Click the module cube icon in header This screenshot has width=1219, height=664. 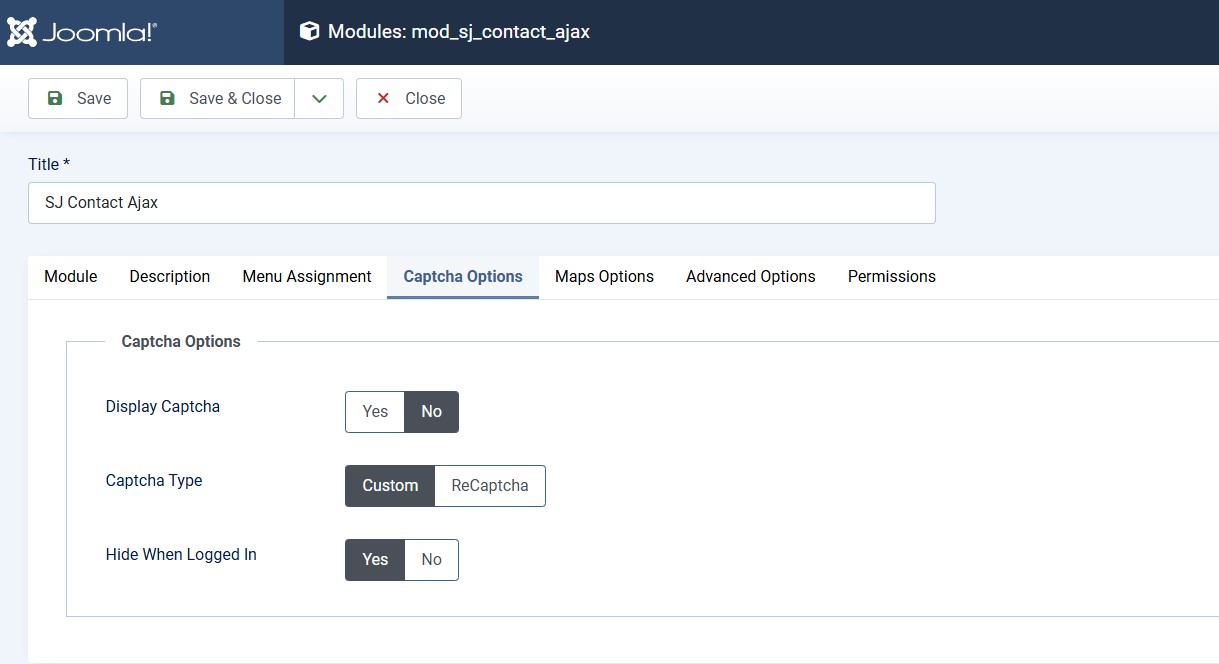tap(309, 32)
